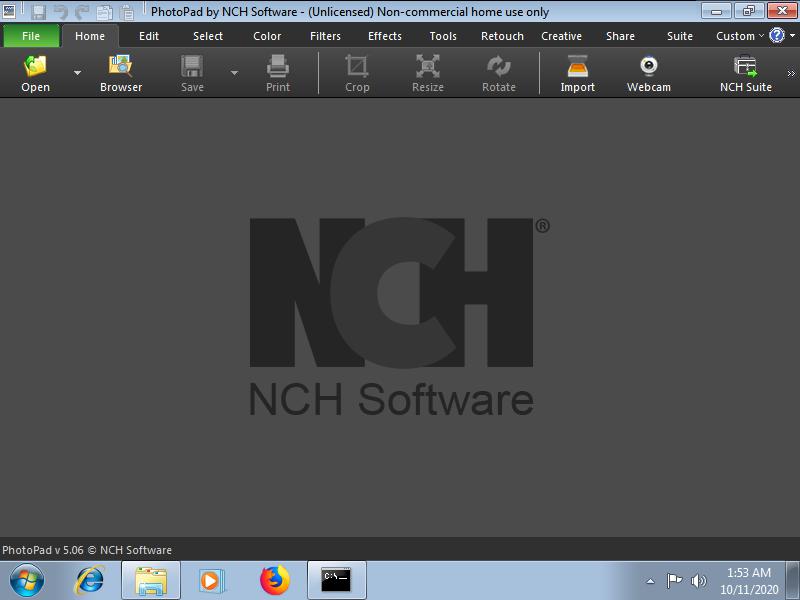Click the blue Help question mark icon
800x600 pixels.
[777, 36]
